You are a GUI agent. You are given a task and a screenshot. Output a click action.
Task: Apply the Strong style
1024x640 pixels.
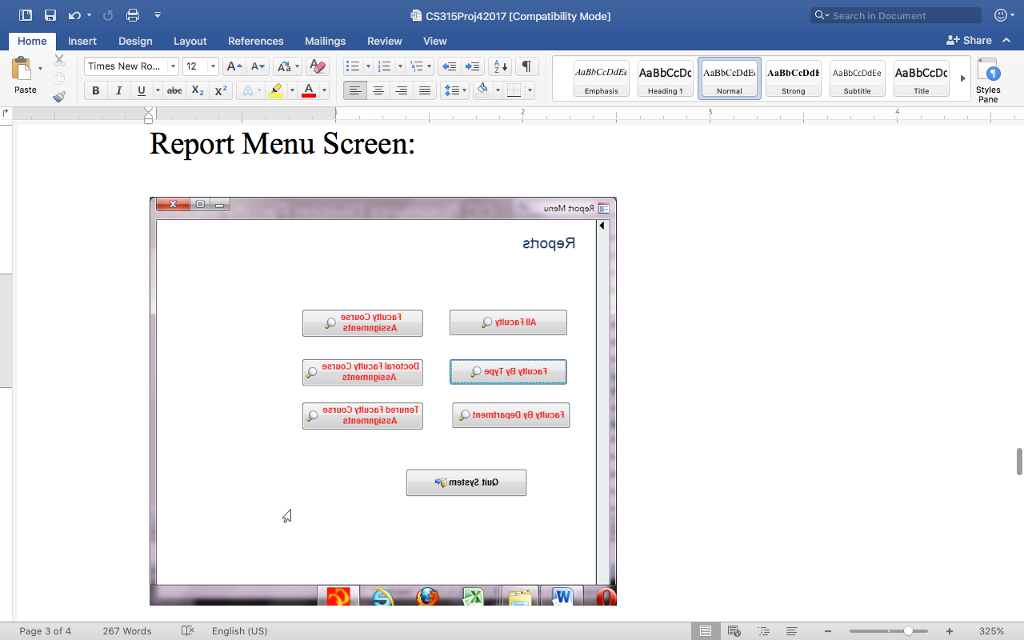793,78
